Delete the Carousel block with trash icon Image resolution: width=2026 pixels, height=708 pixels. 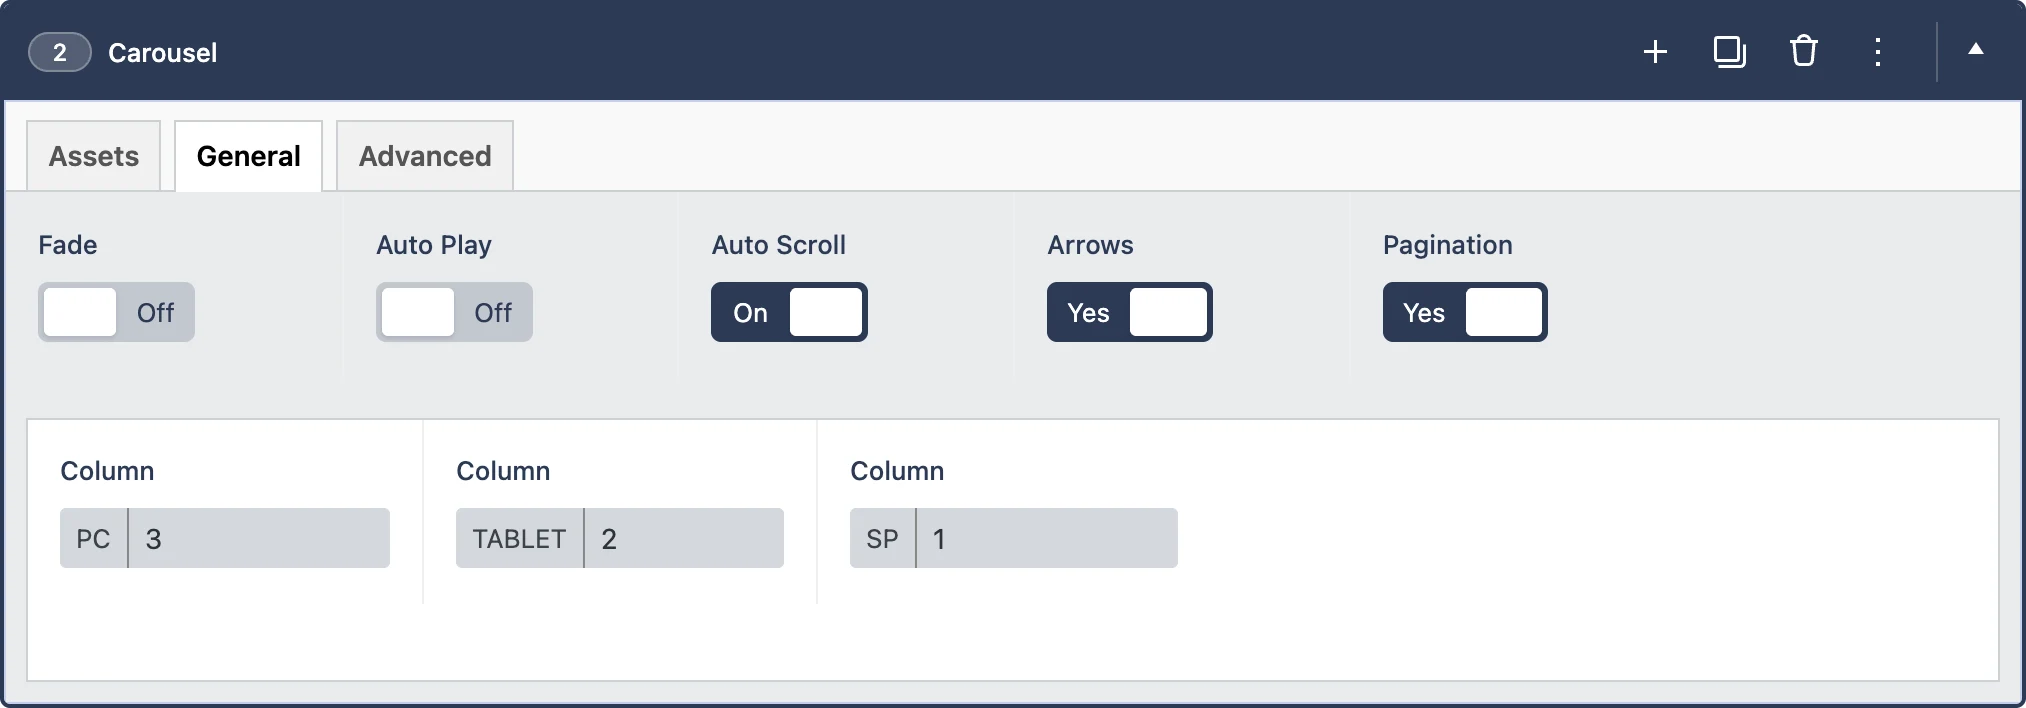coord(1803,51)
